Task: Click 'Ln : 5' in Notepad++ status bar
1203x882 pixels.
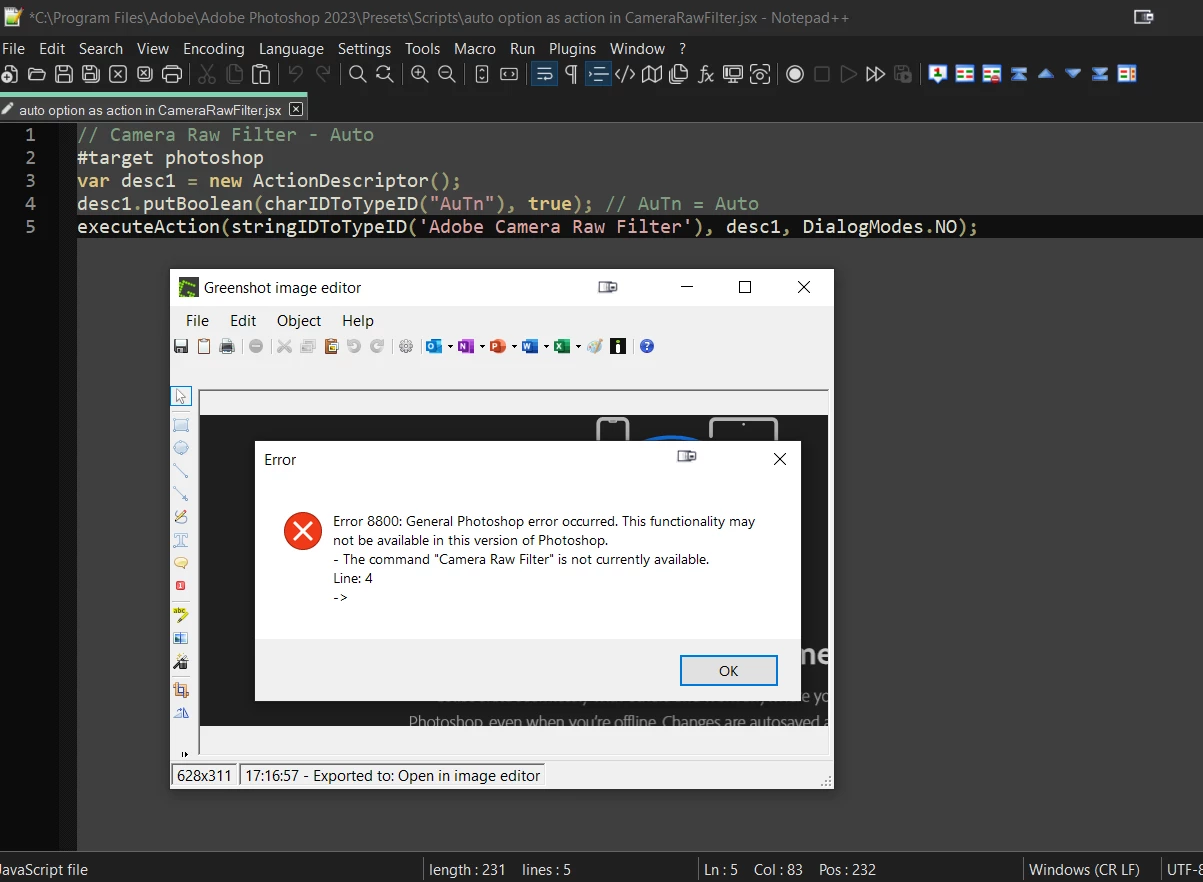Action: (721, 869)
